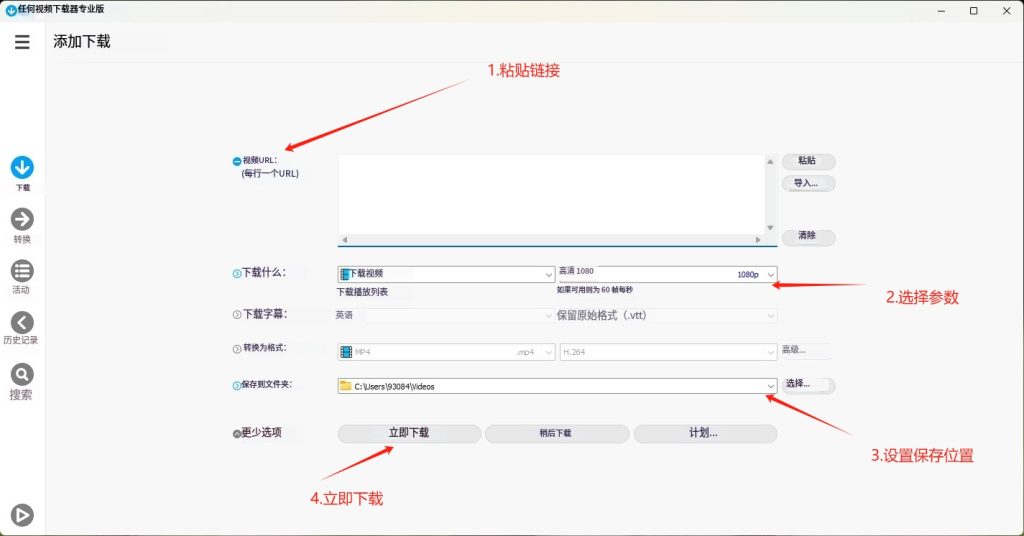Click the 选择... browse folder button

click(x=808, y=385)
